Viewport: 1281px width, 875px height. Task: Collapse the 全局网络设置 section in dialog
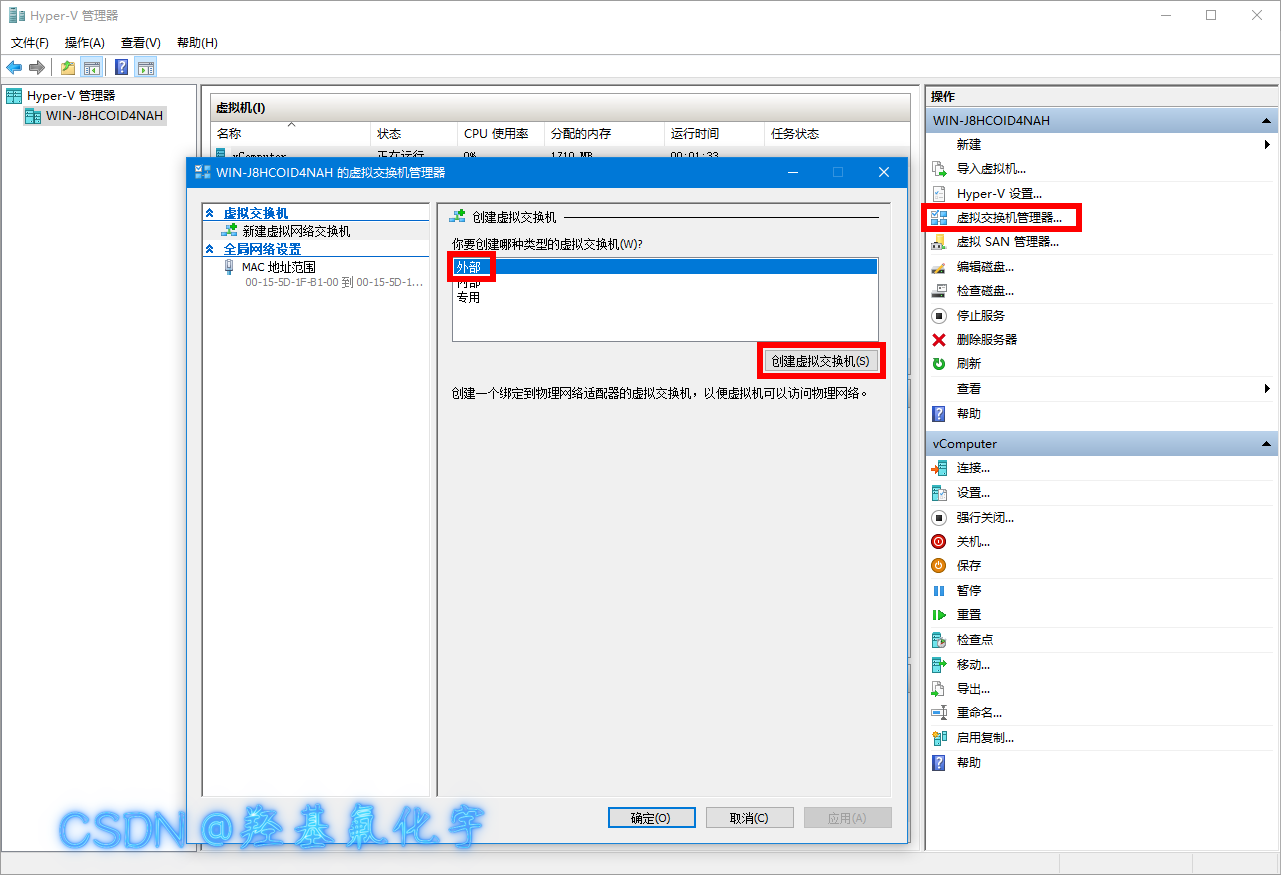click(210, 249)
